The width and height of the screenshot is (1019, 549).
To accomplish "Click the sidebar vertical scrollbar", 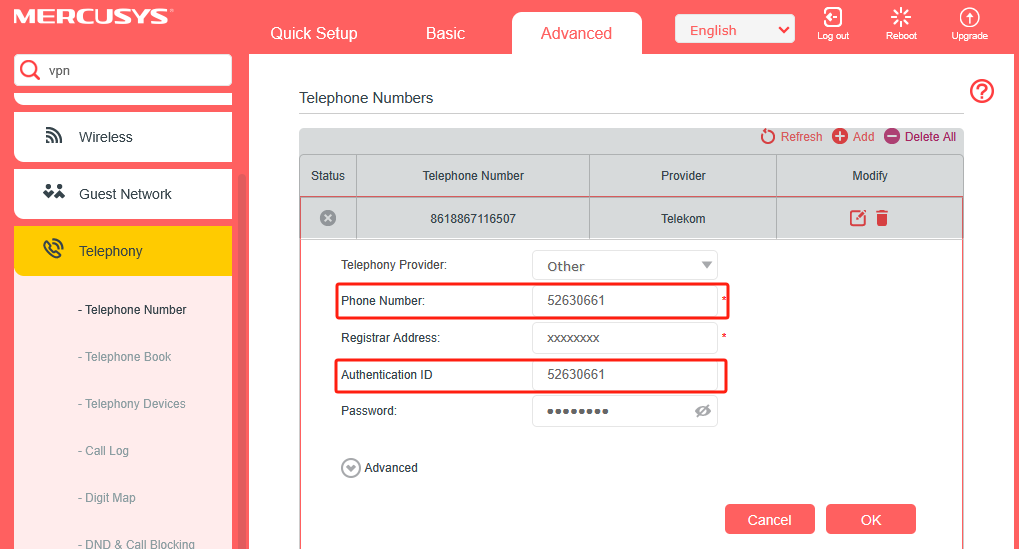I will tap(242, 361).
